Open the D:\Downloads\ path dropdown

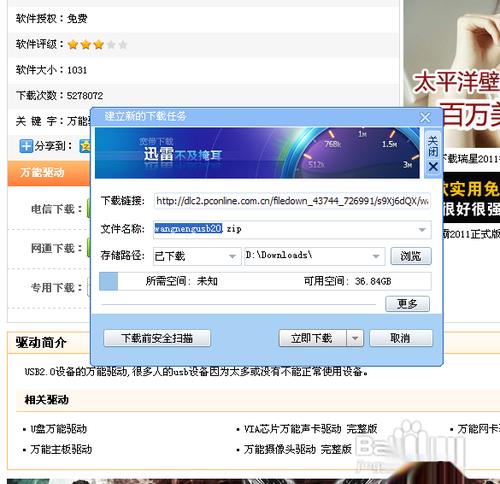pos(315,256)
